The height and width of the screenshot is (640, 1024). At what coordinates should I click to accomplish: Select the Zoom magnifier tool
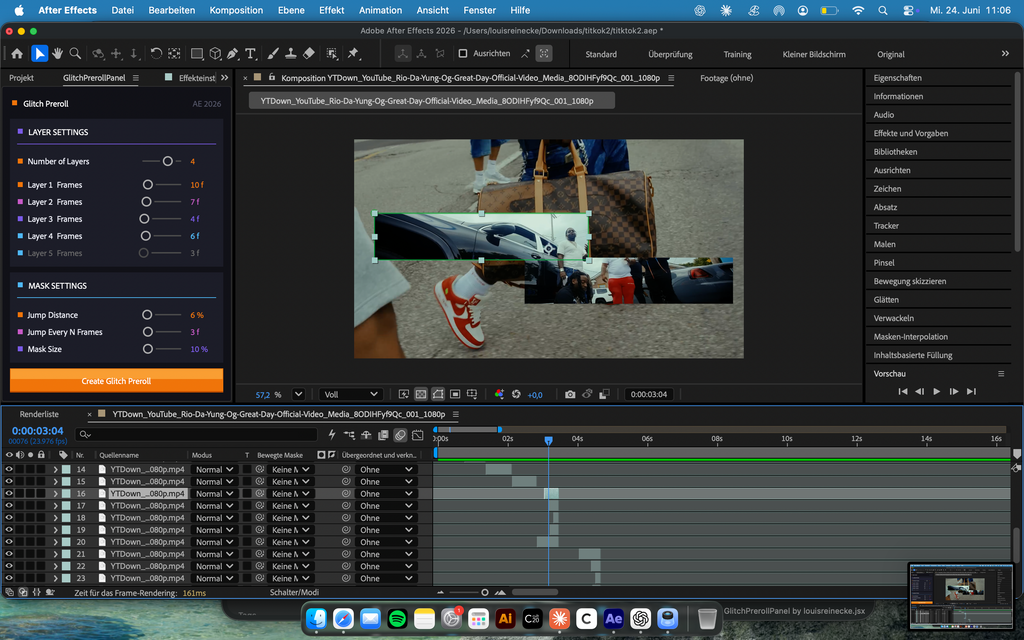click(x=75, y=54)
